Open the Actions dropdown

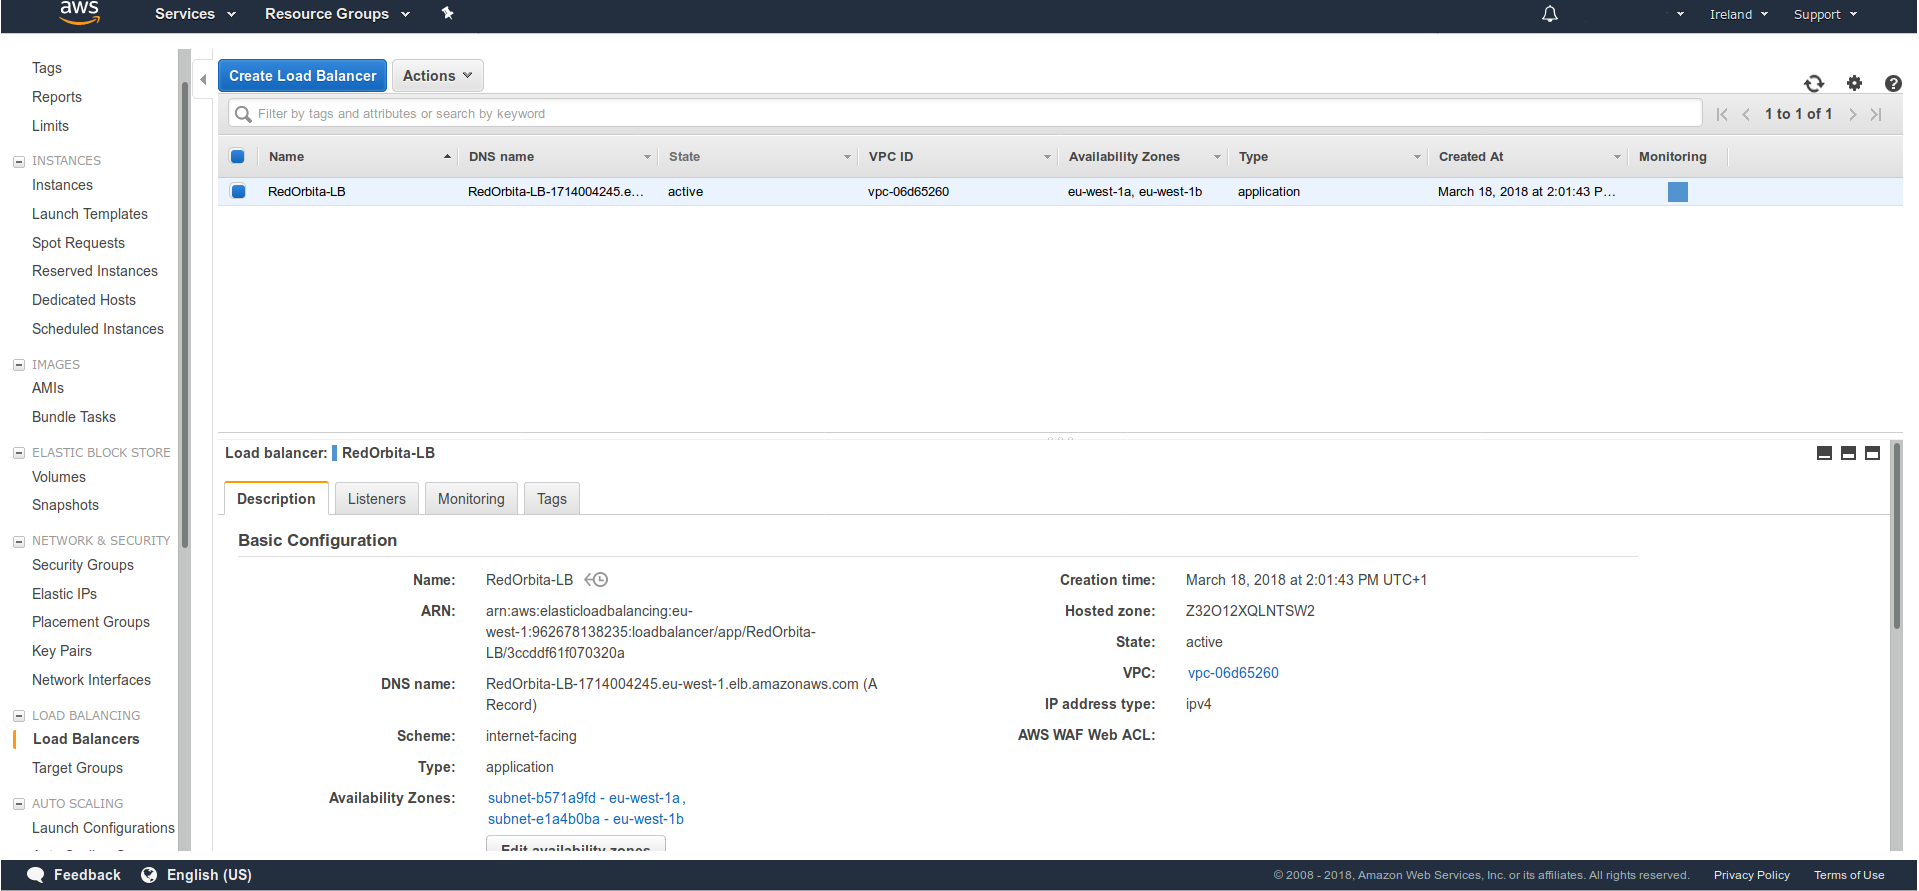click(437, 76)
